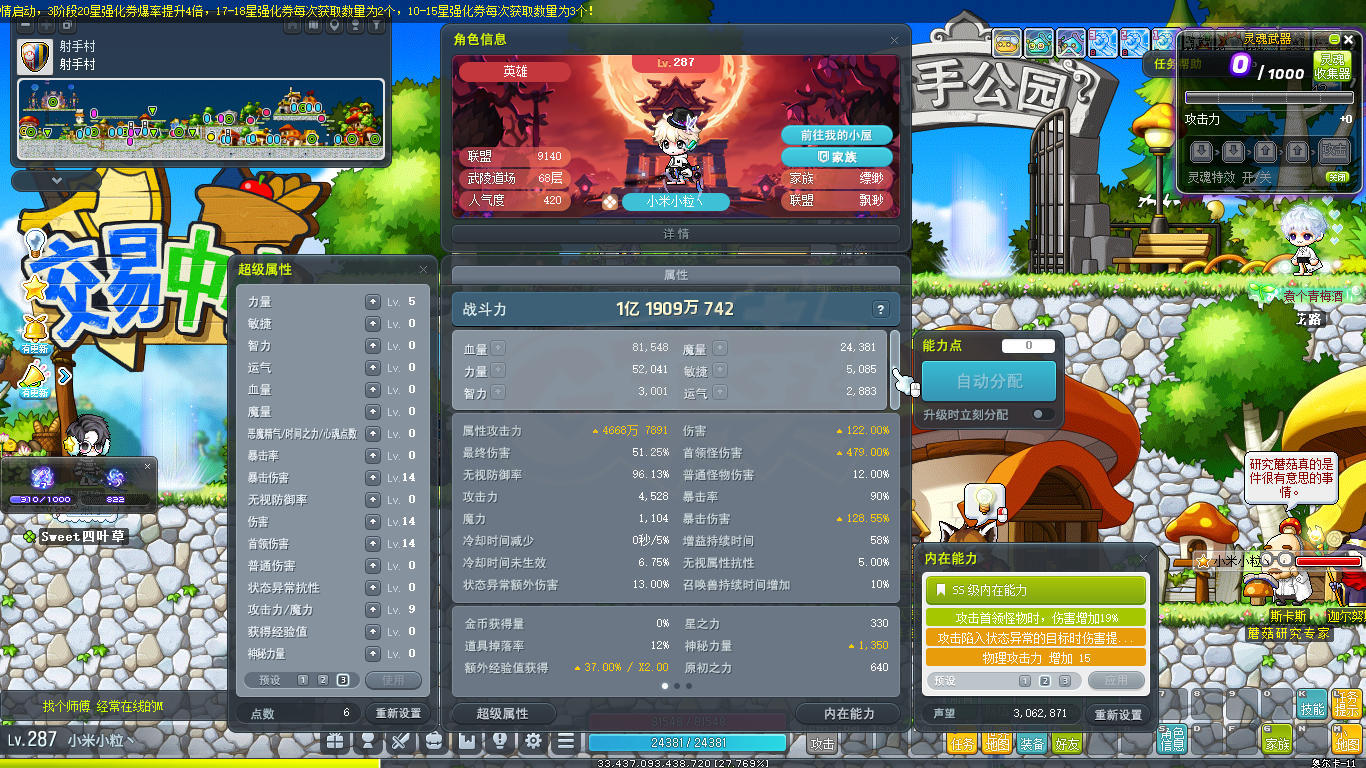Select preset 3 in 超级属性 panel
The height and width of the screenshot is (768, 1366).
[343, 680]
